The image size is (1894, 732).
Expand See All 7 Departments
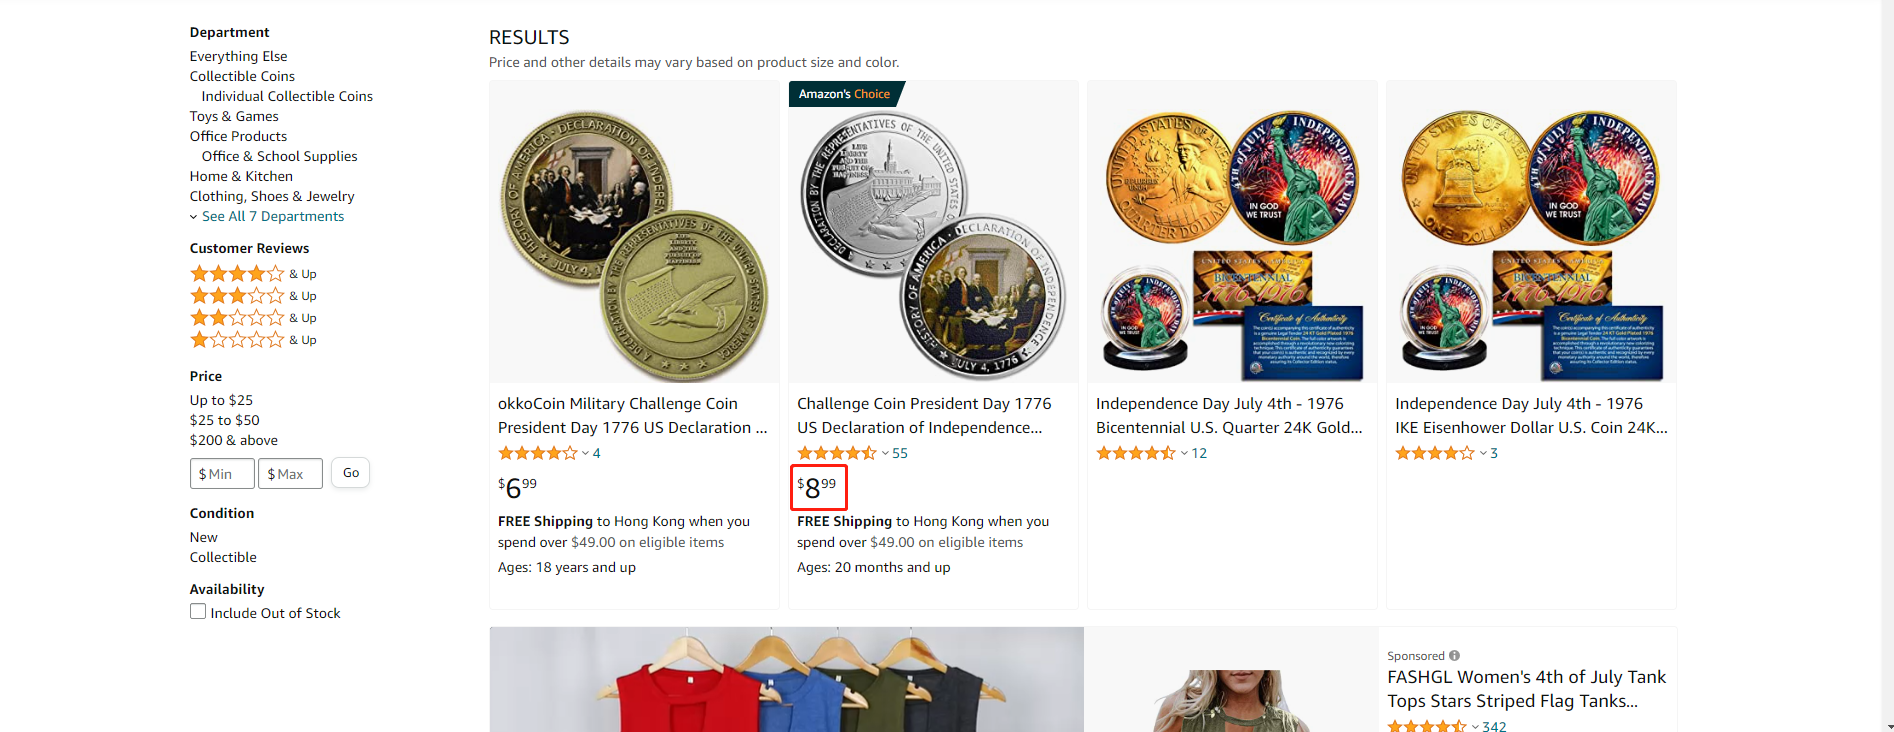(x=267, y=216)
